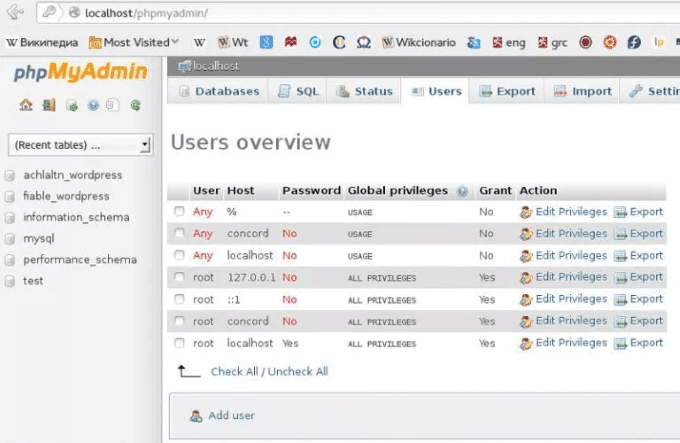Open the query window icon in sidebar
The width and height of the screenshot is (680, 443).
click(72, 105)
